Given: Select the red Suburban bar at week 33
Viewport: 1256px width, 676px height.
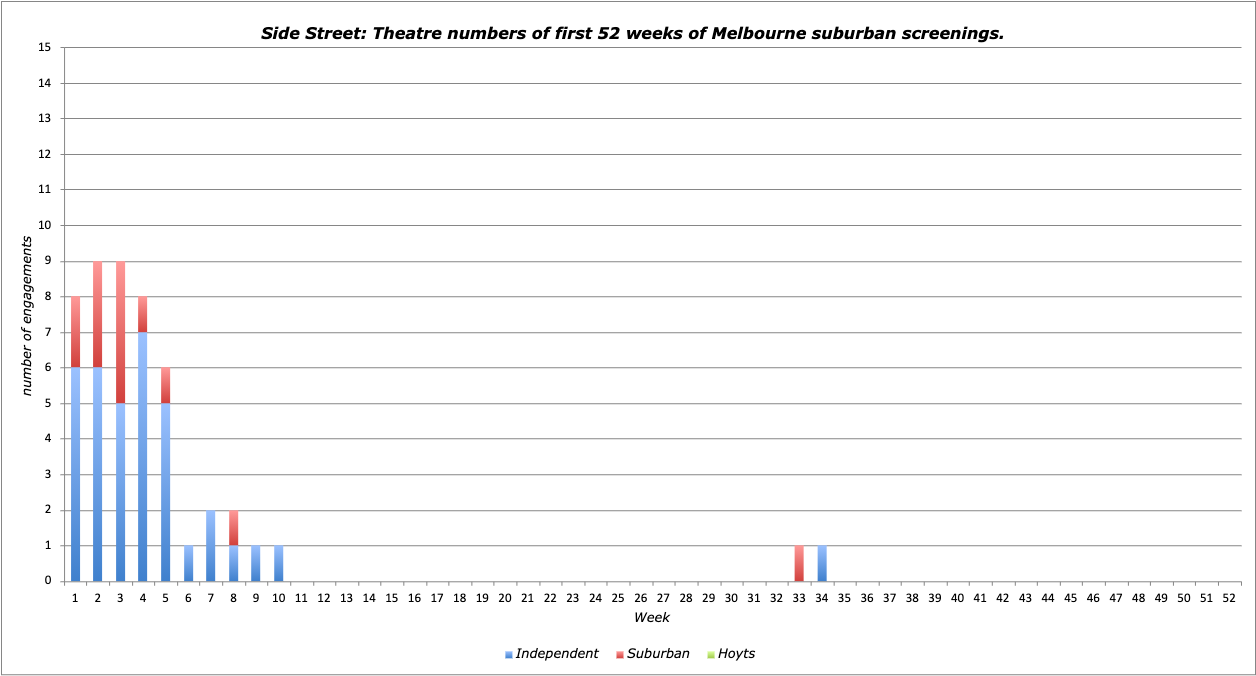Looking at the screenshot, I should pyautogui.click(x=799, y=563).
